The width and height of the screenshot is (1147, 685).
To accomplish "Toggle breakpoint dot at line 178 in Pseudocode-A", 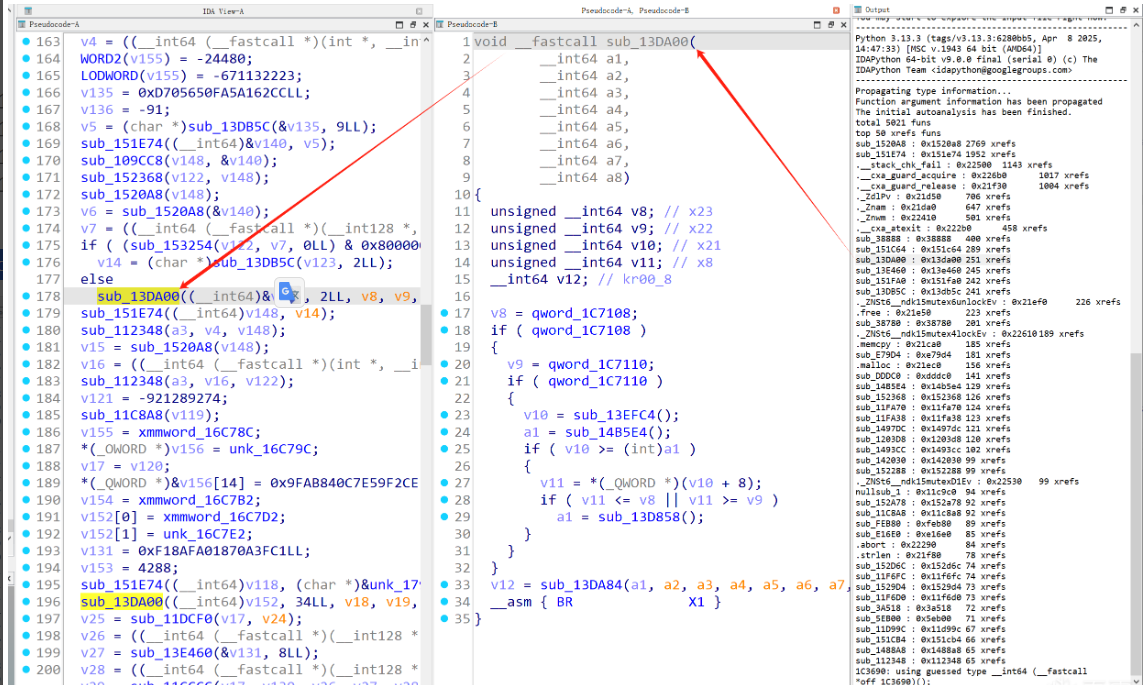I will [x=26, y=296].
